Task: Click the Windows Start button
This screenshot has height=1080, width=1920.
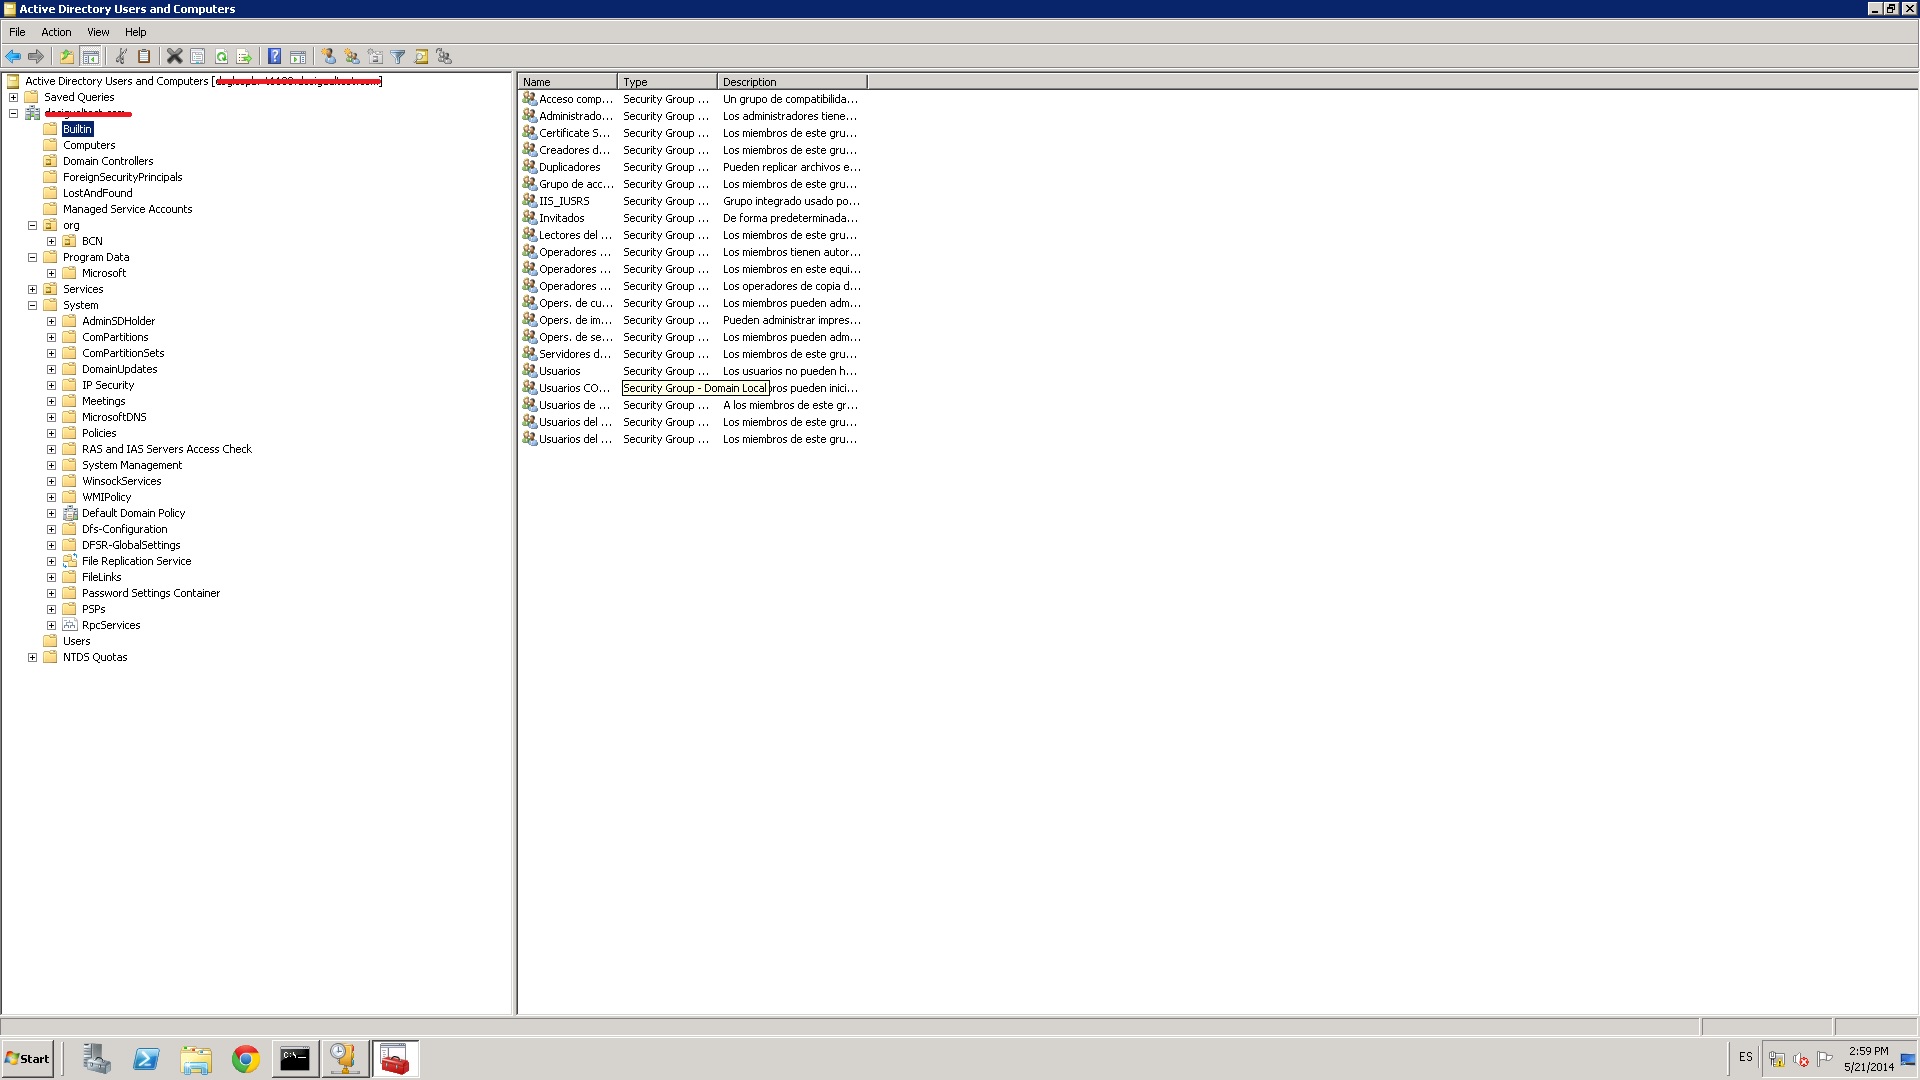Action: pos(28,1059)
